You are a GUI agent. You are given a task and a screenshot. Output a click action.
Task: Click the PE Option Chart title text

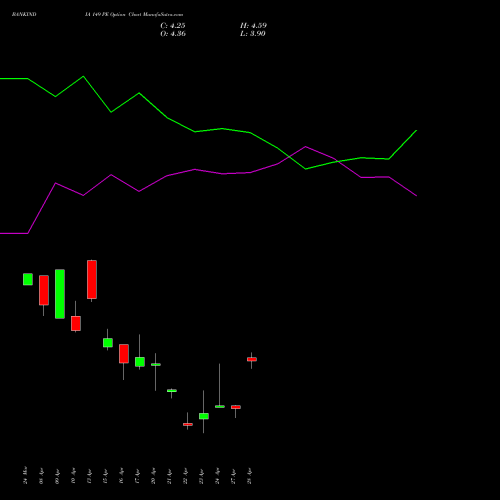tap(134, 15)
